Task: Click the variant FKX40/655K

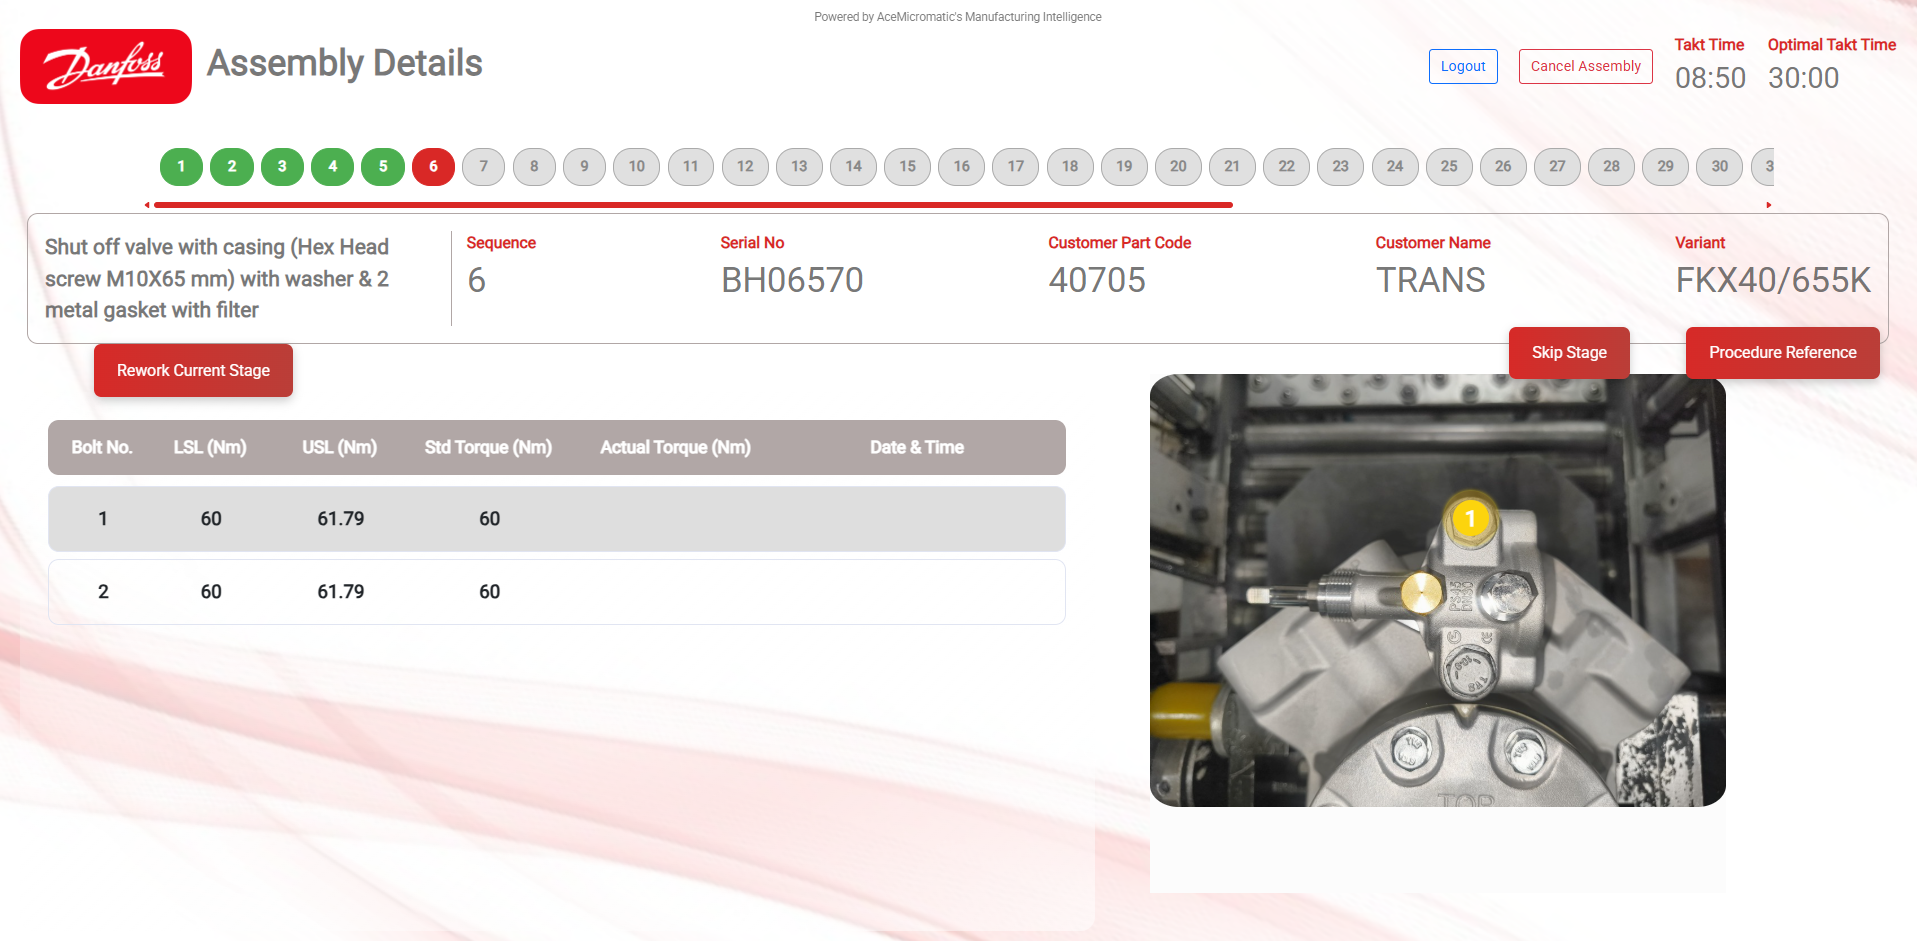Action: (1773, 280)
